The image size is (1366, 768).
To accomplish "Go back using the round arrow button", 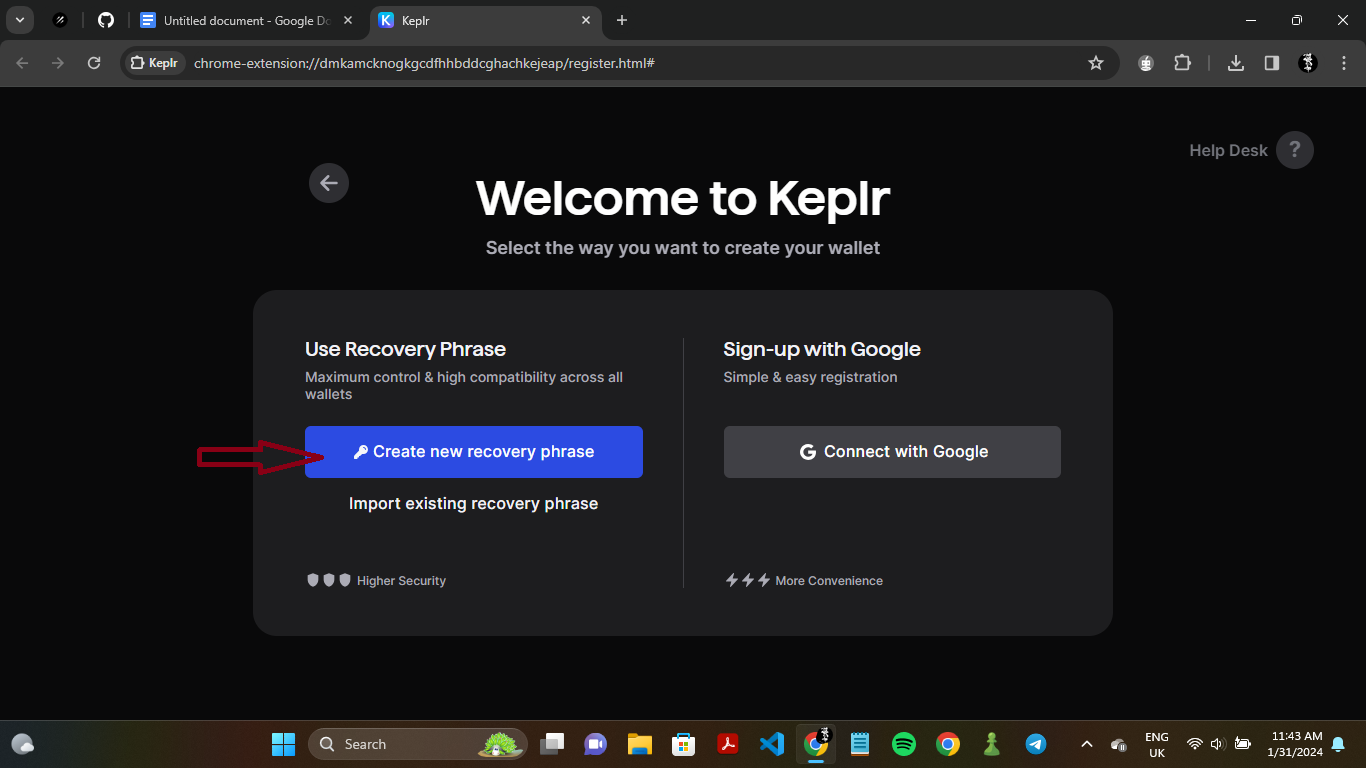I will pos(329,183).
